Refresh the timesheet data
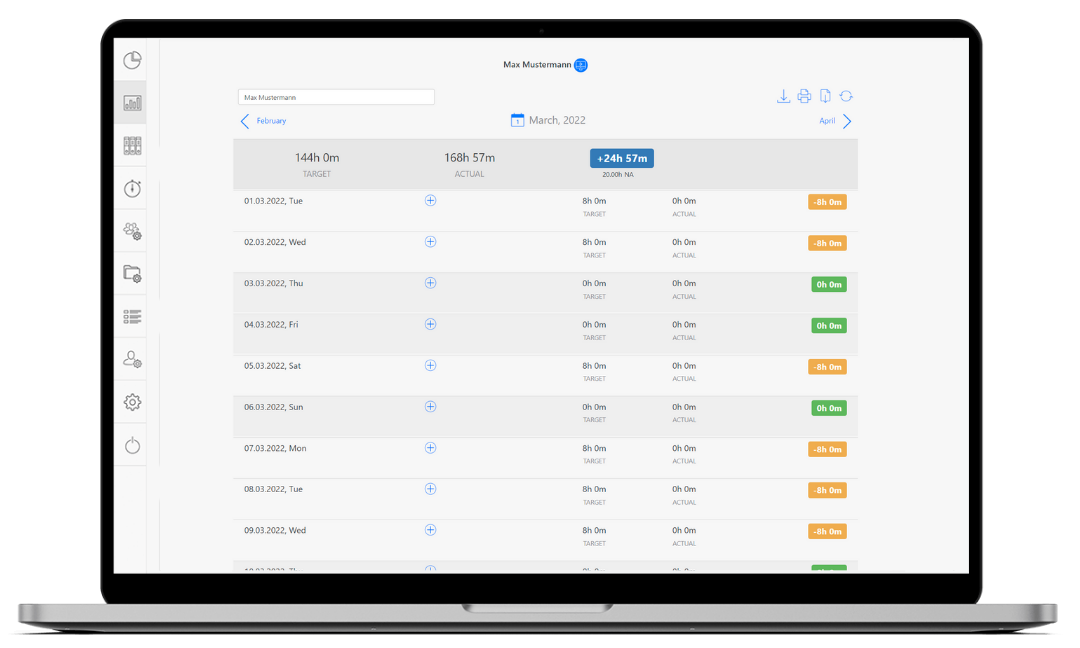 pos(846,96)
